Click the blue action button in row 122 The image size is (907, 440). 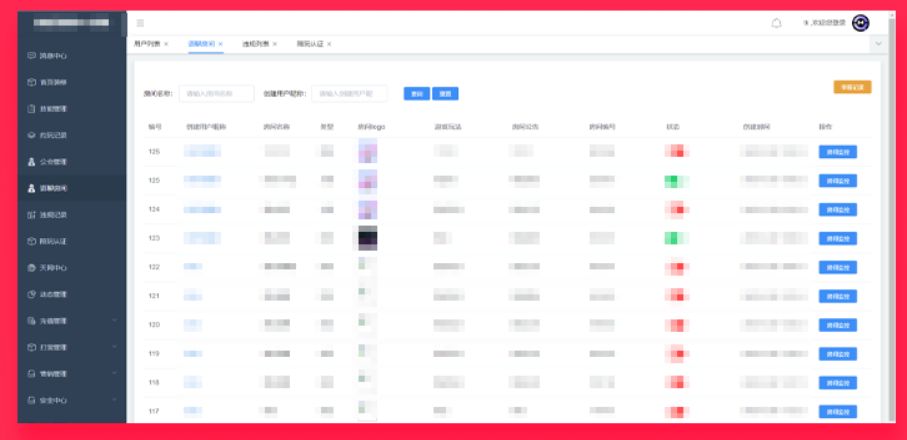pos(838,267)
